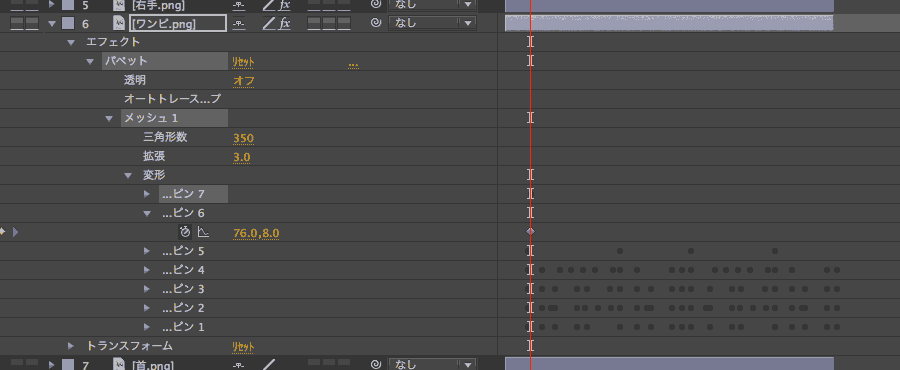The width and height of the screenshot is (900, 370).
Task: Click the quality slash switch on layer 7
Action: [x=269, y=364]
